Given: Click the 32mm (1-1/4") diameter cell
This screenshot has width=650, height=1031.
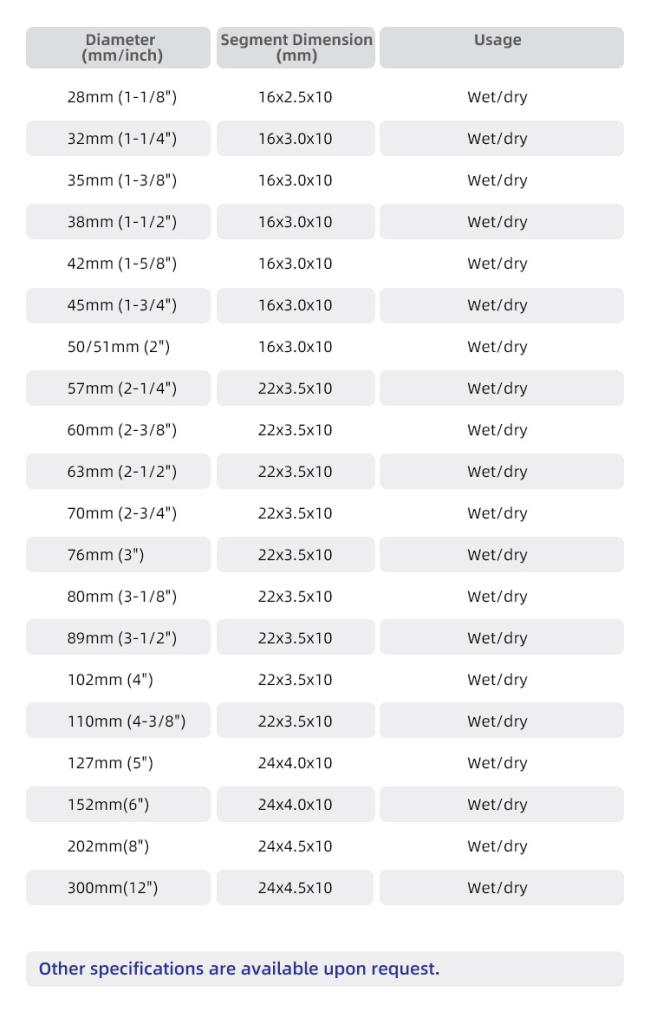Looking at the screenshot, I should [121, 139].
